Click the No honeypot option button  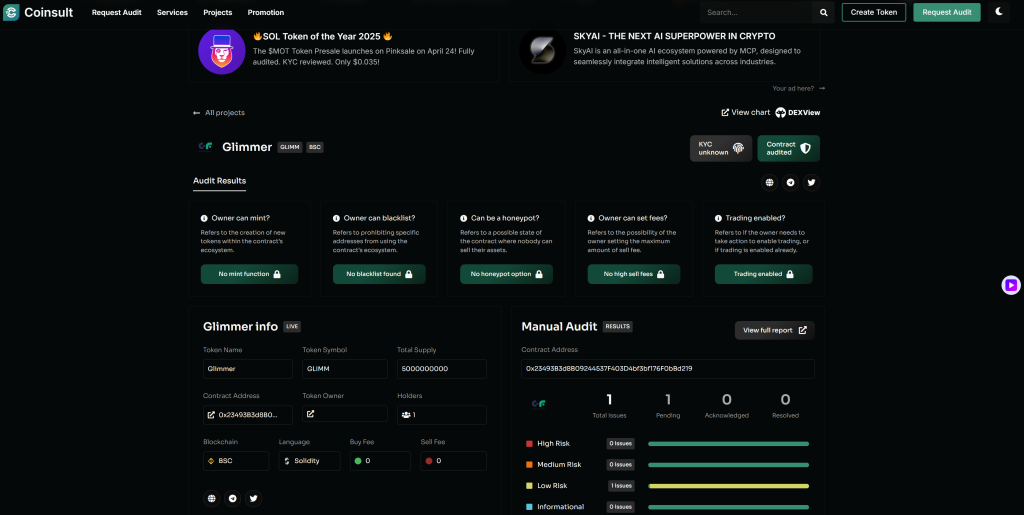coord(507,274)
